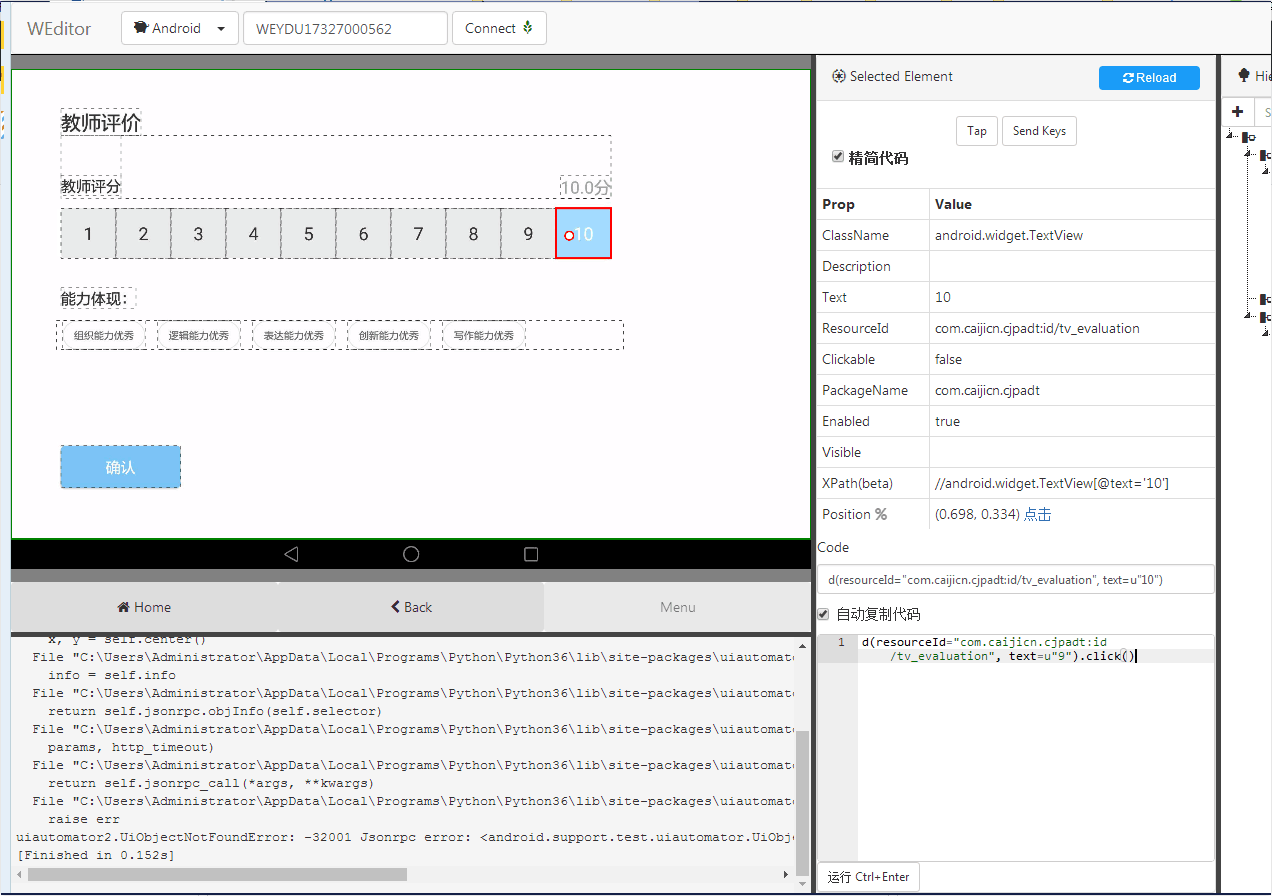1272x896 pixels.
Task: Open the Android platform dropdown
Action: click(x=222, y=28)
